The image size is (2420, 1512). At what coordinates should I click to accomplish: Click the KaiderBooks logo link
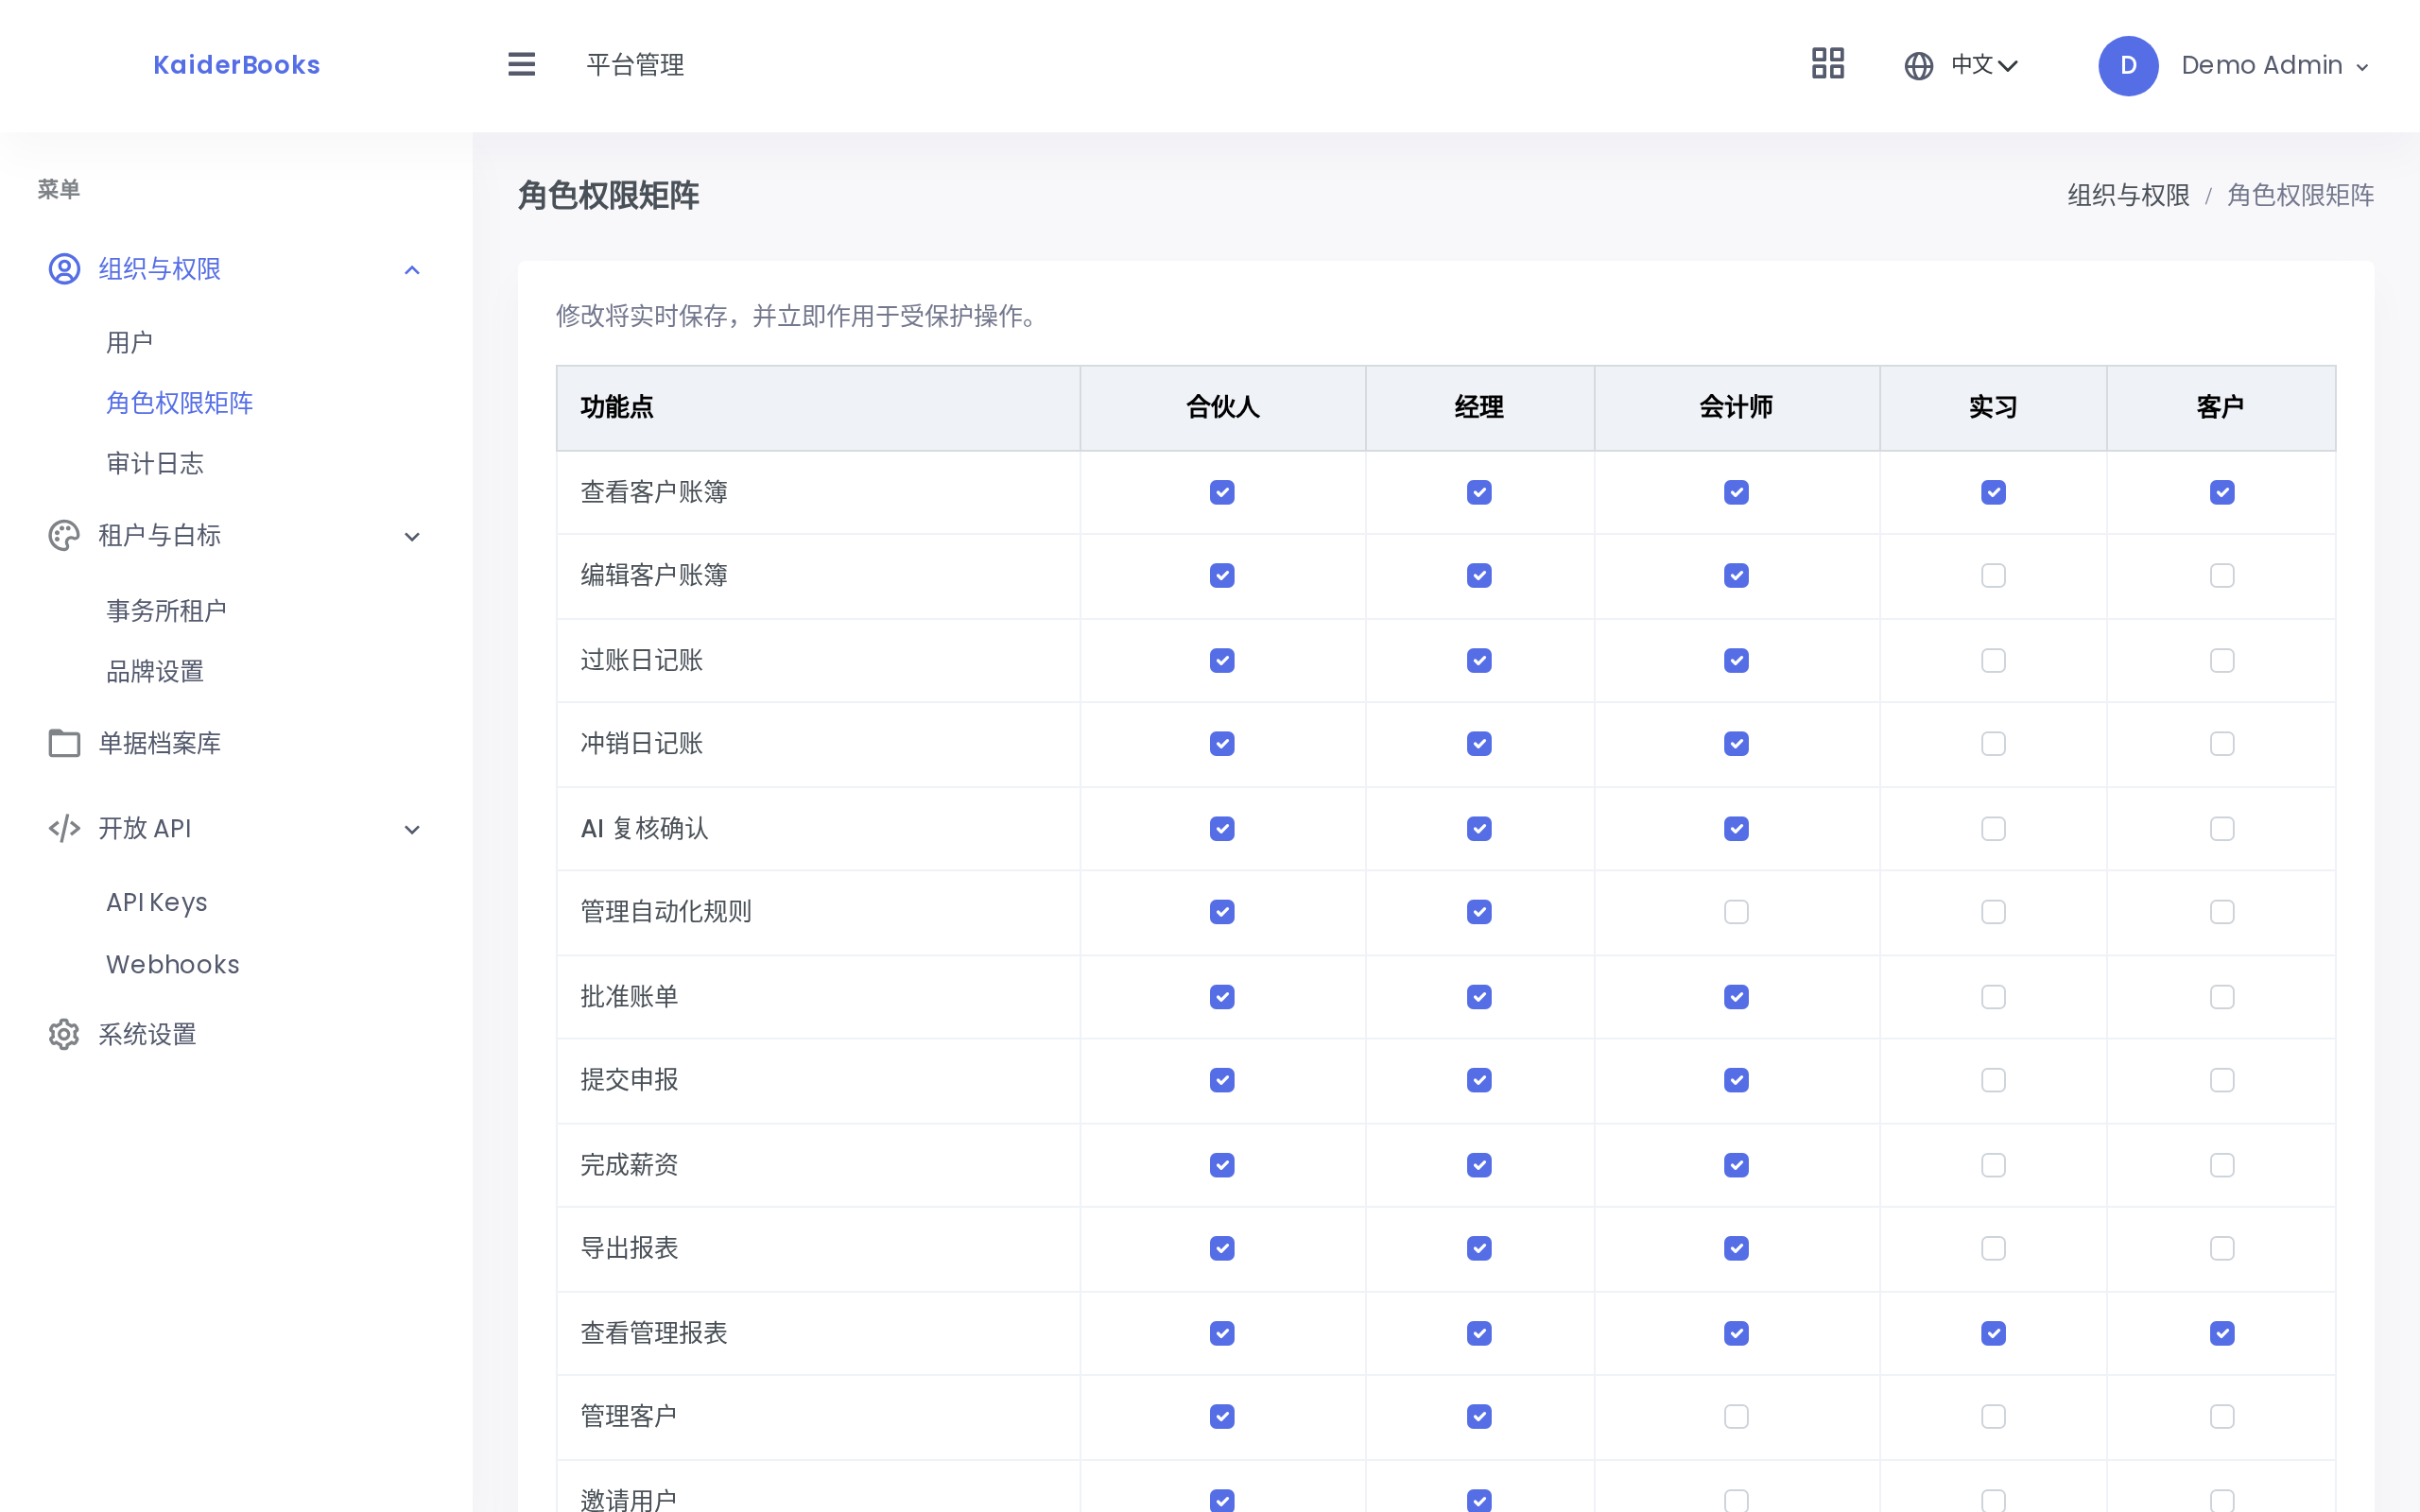[x=237, y=65]
